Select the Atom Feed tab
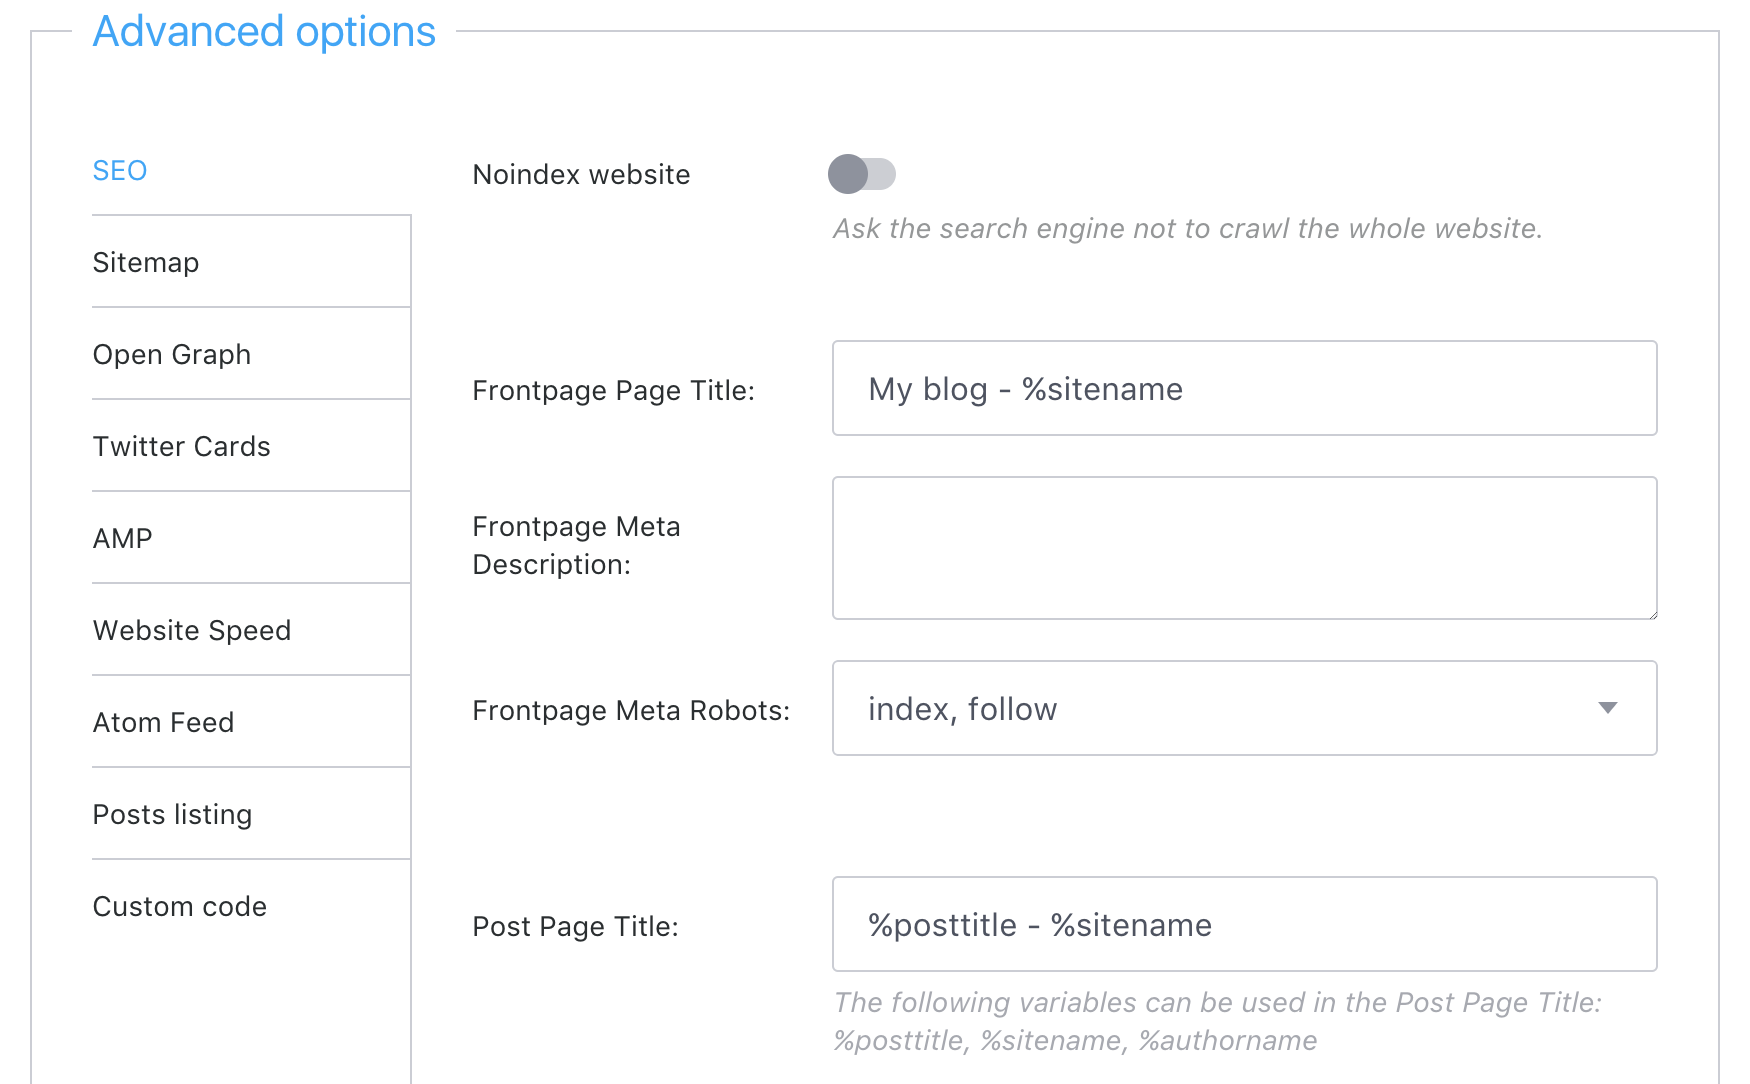Image resolution: width=1750 pixels, height=1084 pixels. (163, 722)
